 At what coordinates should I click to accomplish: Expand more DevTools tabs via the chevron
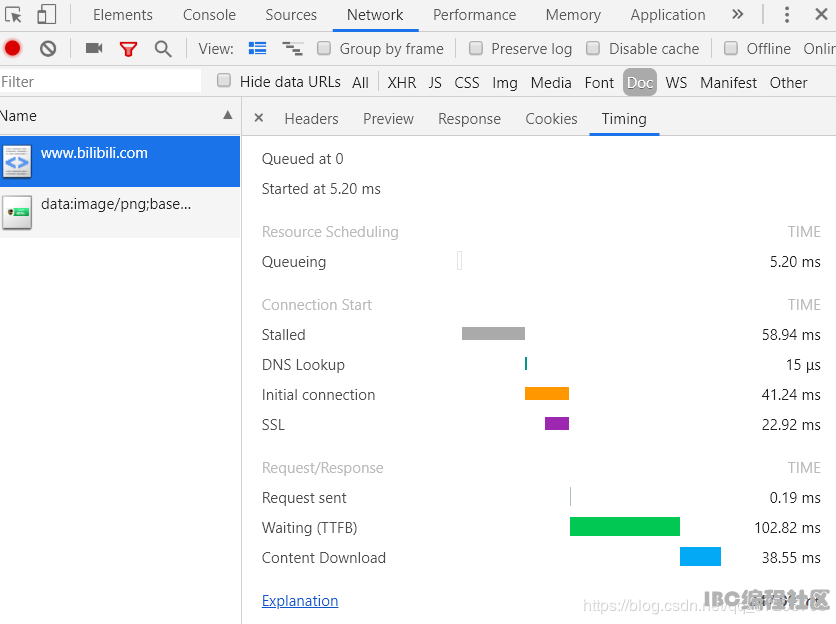[737, 14]
